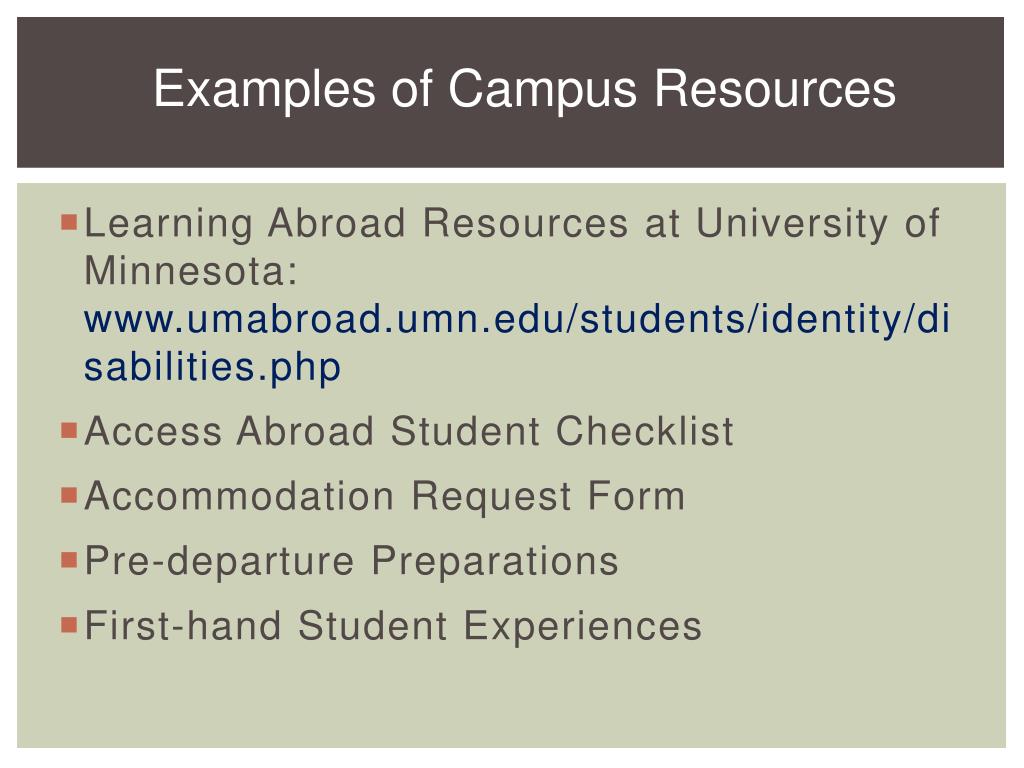Click the word Checklist in second bullet
Image resolution: width=1024 pixels, height=768 pixels.
(x=645, y=431)
